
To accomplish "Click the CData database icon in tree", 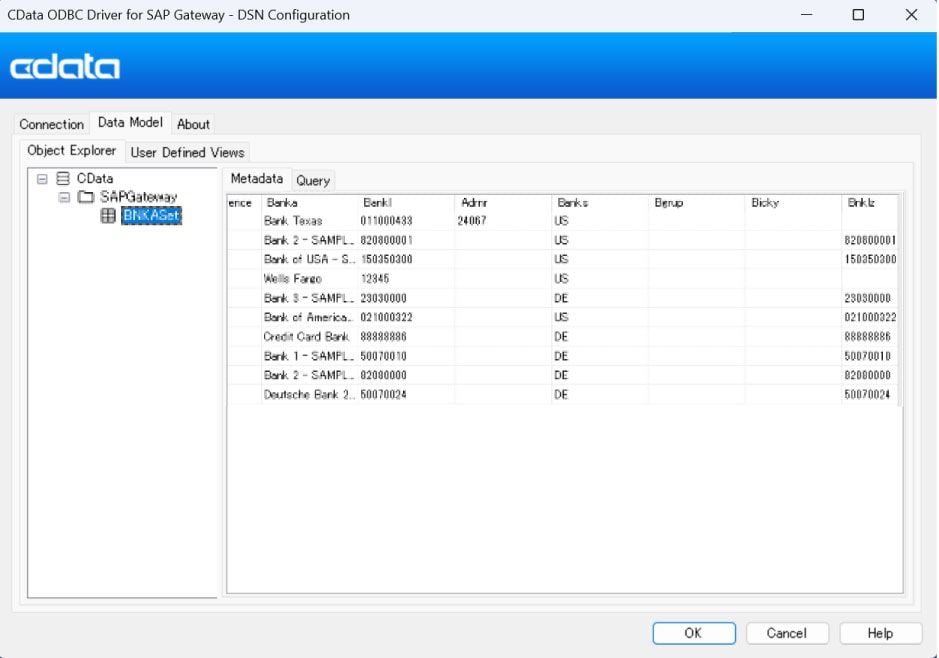I will pos(63,179).
